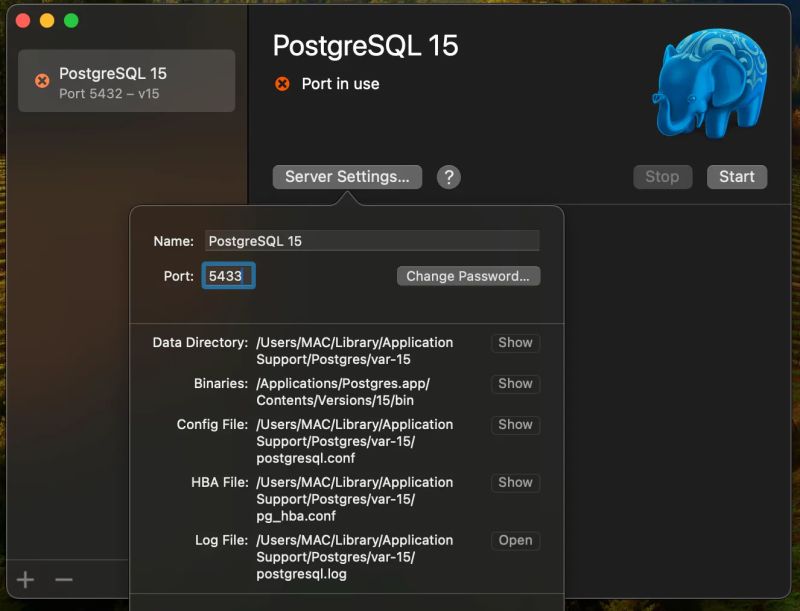Add a new server with the plus icon
This screenshot has height=611, width=800.
[x=25, y=580]
